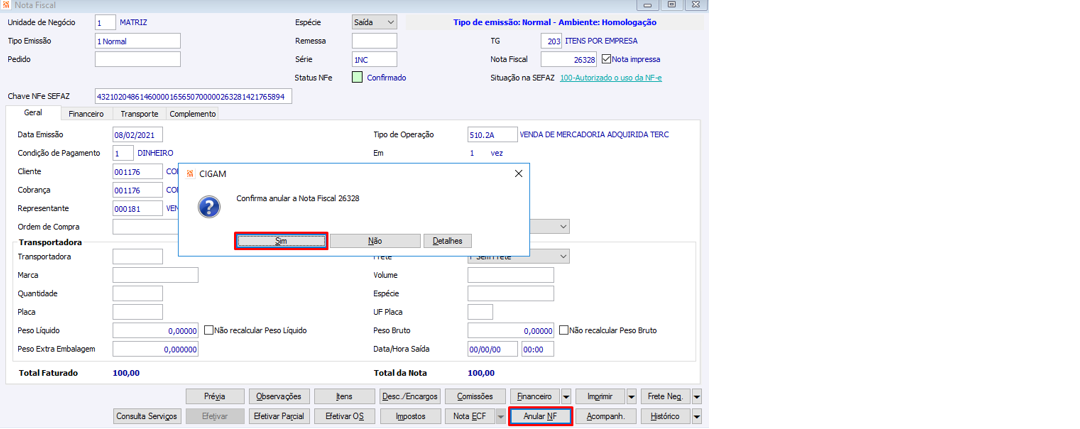The image size is (1080, 429).
Task: Click the Acompanh. button
Action: pos(605,417)
